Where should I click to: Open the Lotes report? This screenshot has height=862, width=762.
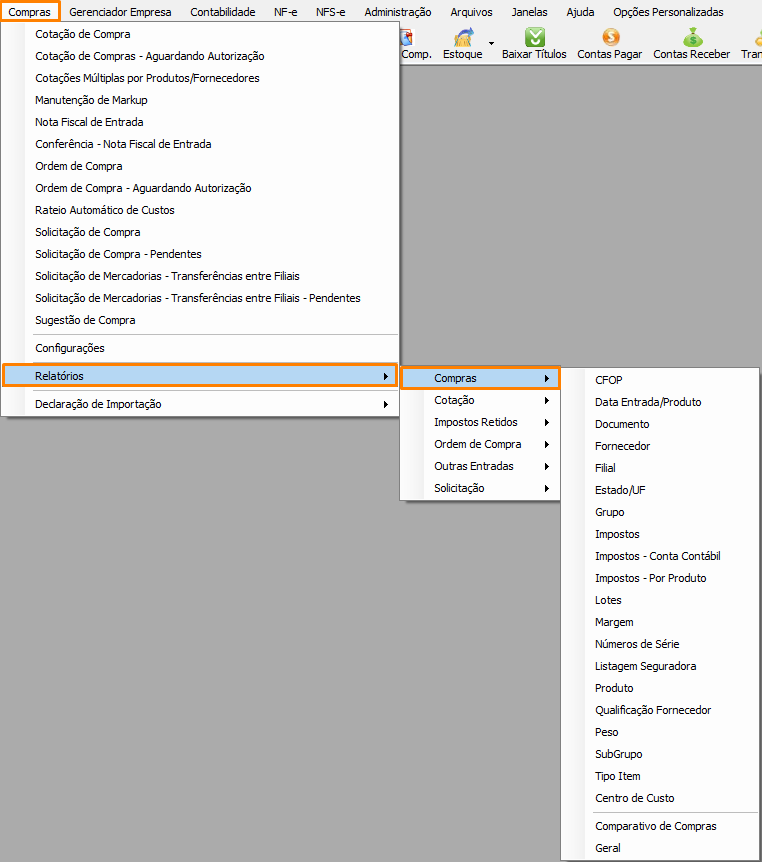click(660, 600)
